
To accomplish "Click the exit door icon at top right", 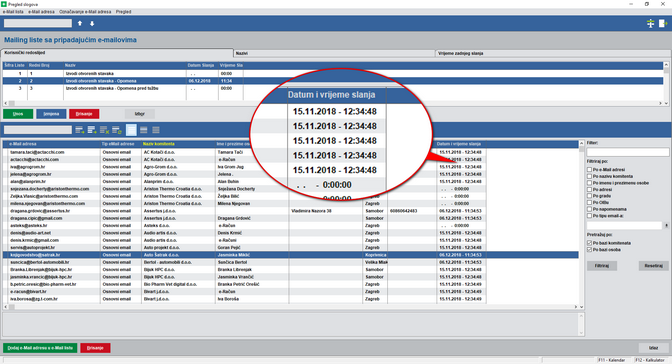I will pos(663,24).
